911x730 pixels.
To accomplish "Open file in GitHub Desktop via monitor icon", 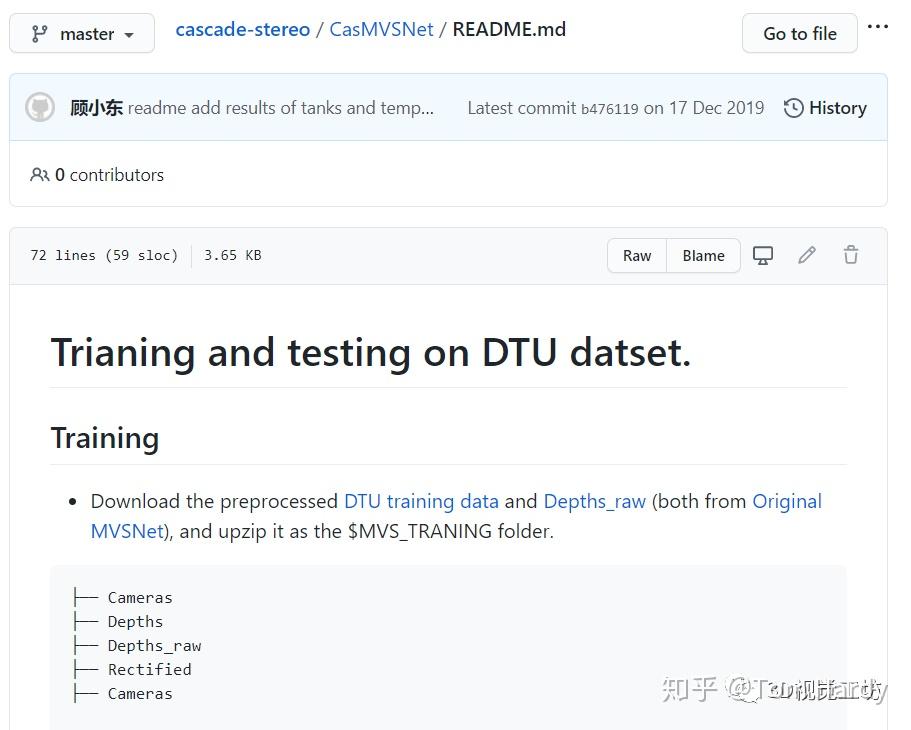I will (x=763, y=255).
